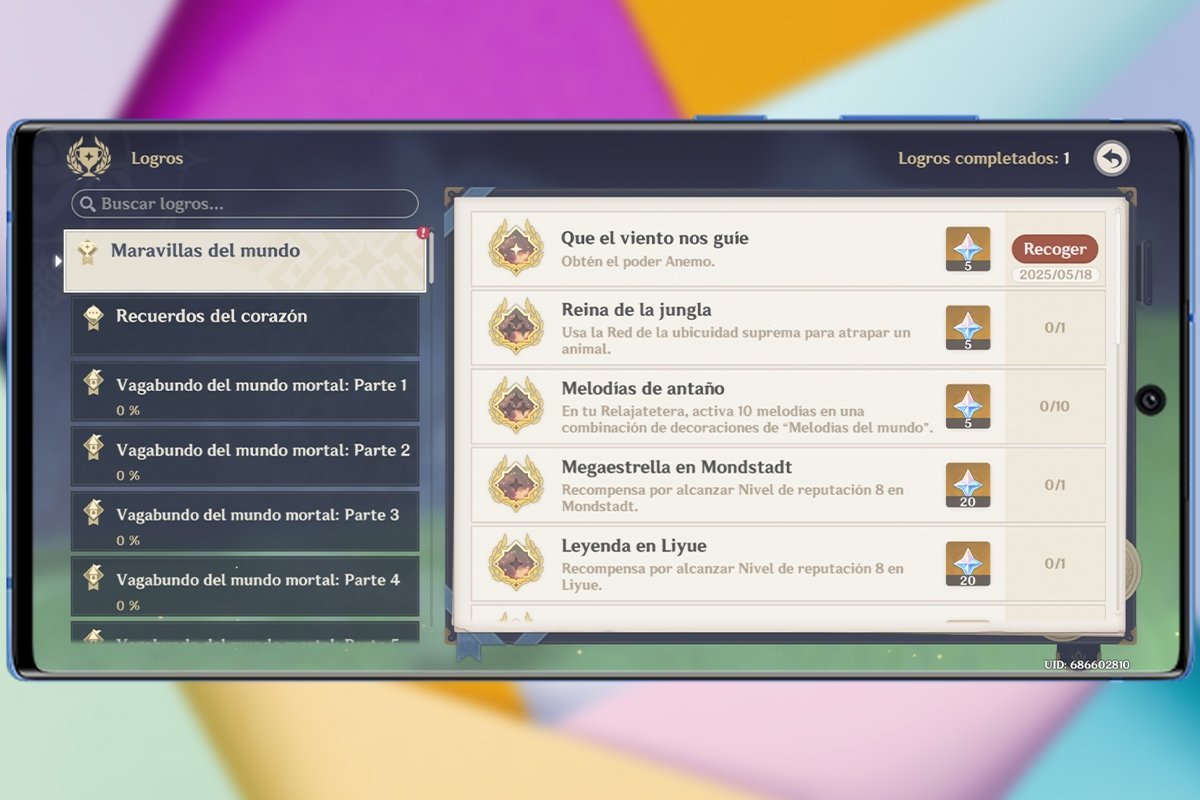Image resolution: width=1200 pixels, height=800 pixels.
Task: Click the 0 % under Vagabundo Parte 3
Action: [x=127, y=540]
